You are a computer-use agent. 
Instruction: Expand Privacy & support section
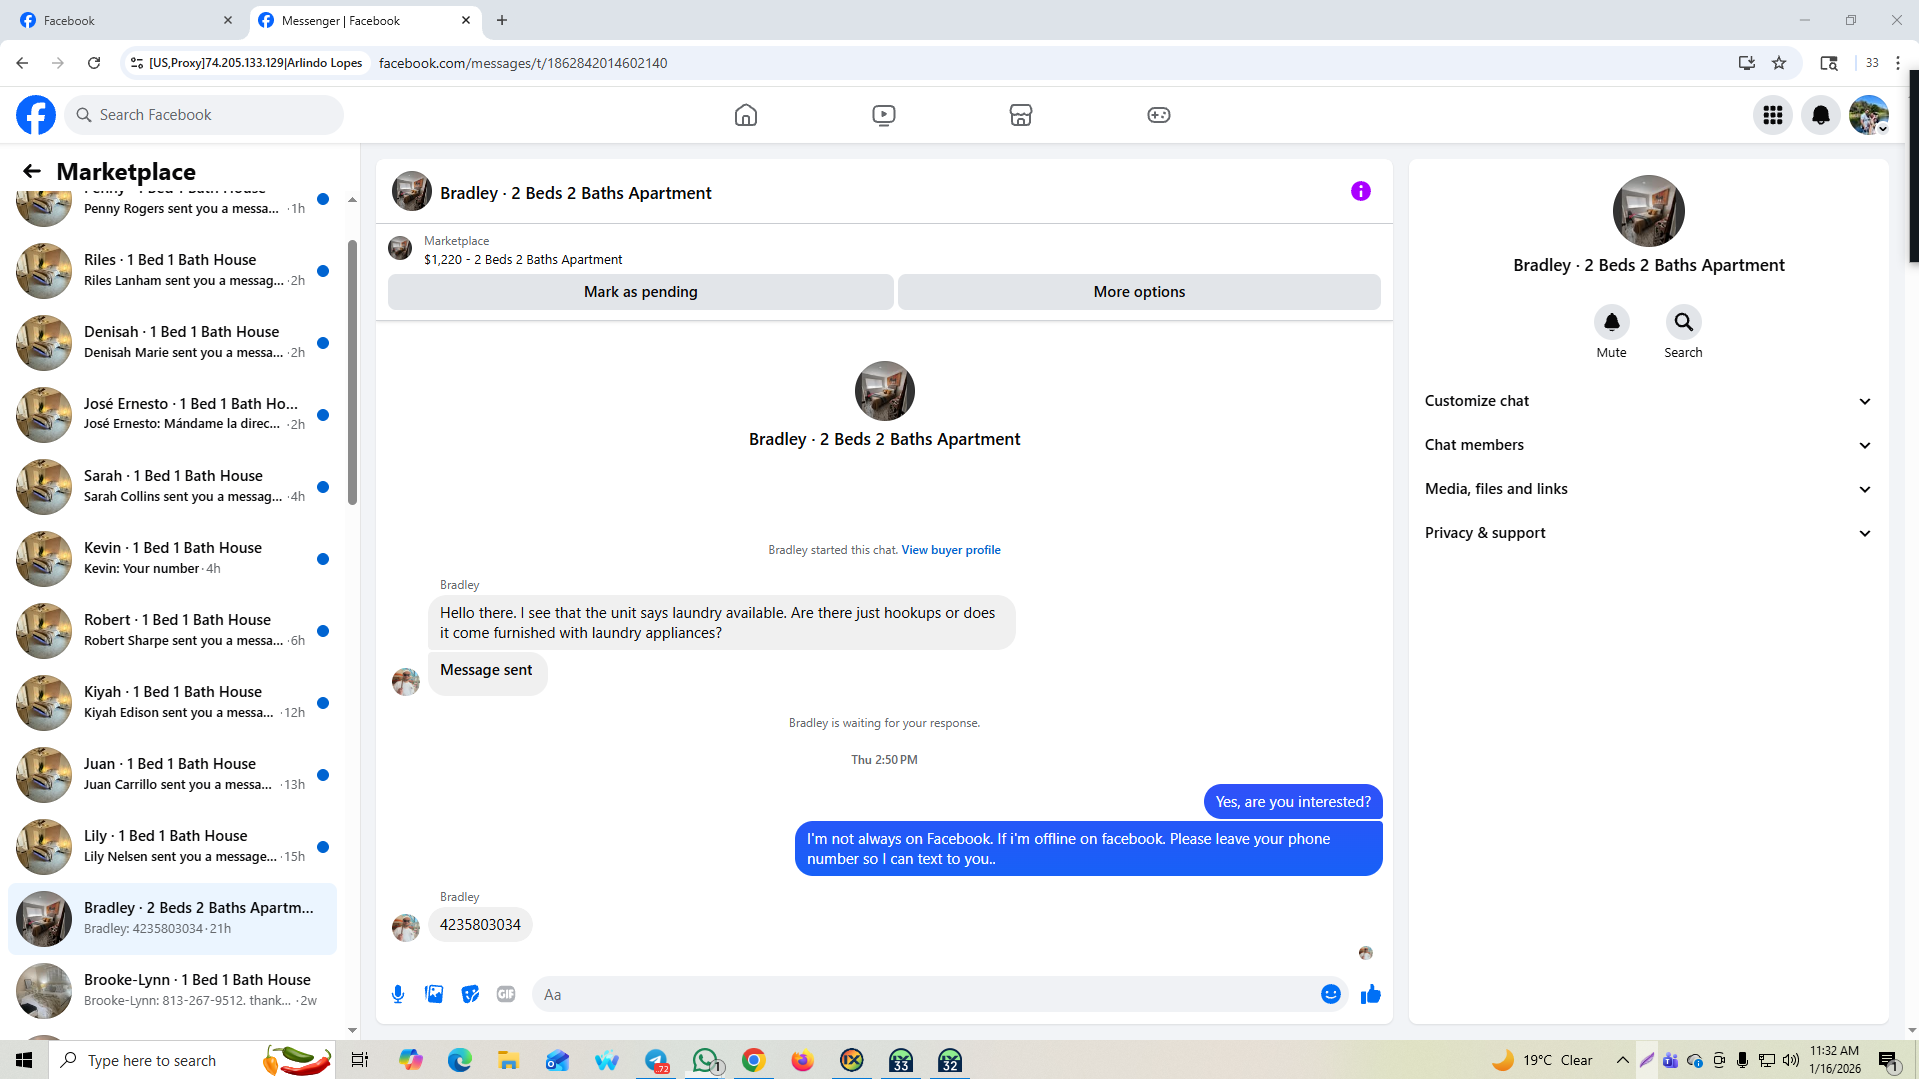point(1648,533)
